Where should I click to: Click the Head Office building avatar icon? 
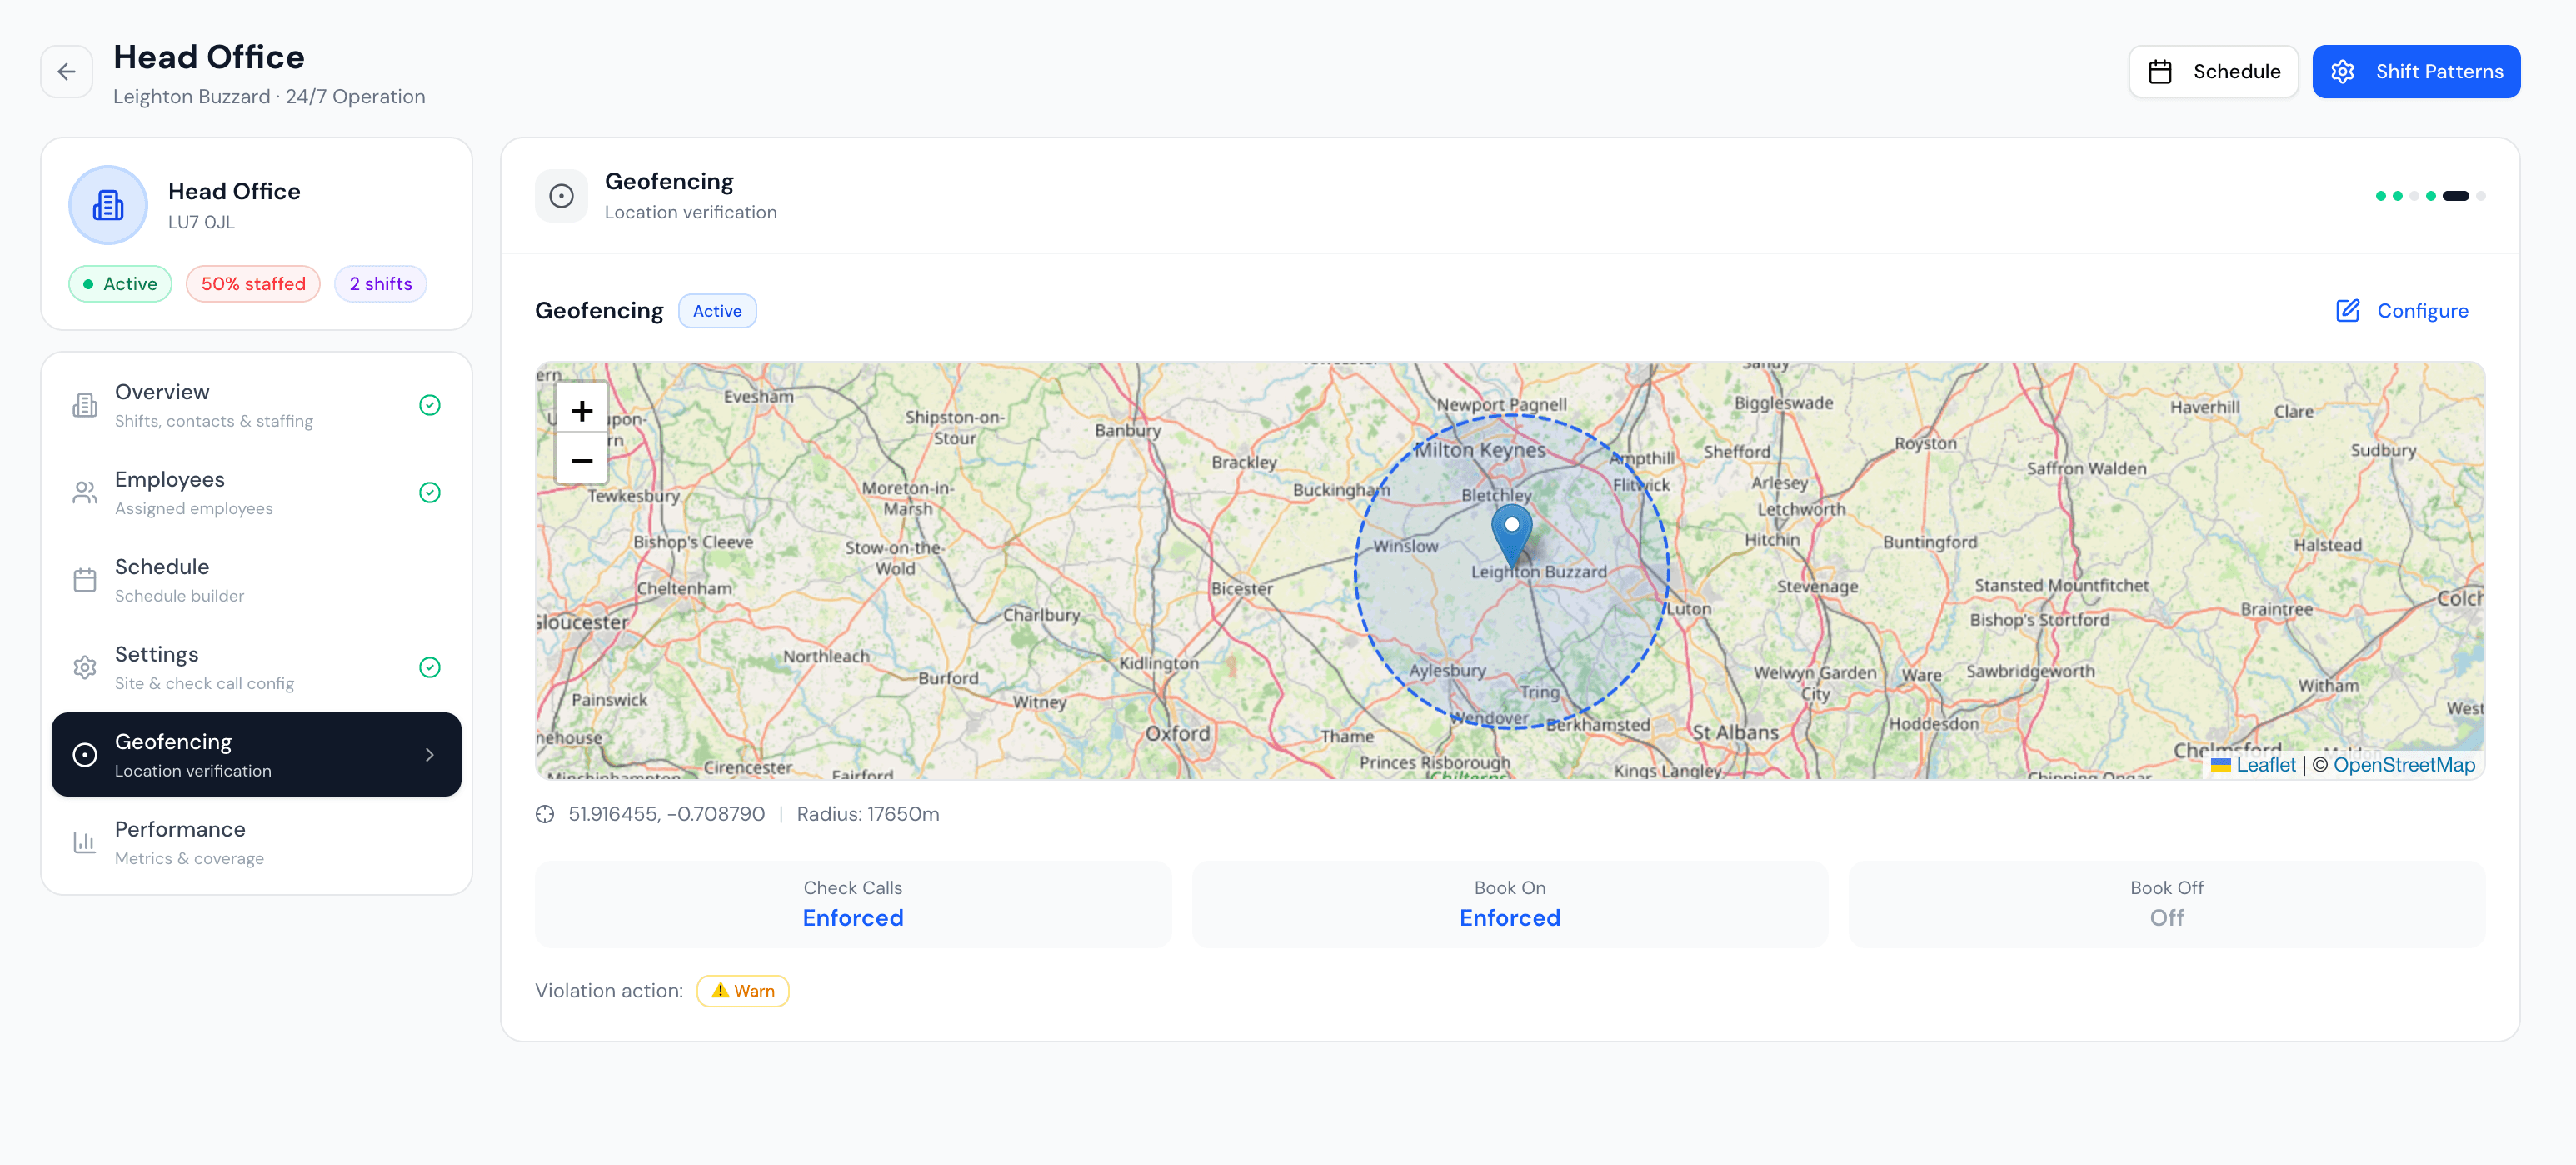tap(108, 205)
